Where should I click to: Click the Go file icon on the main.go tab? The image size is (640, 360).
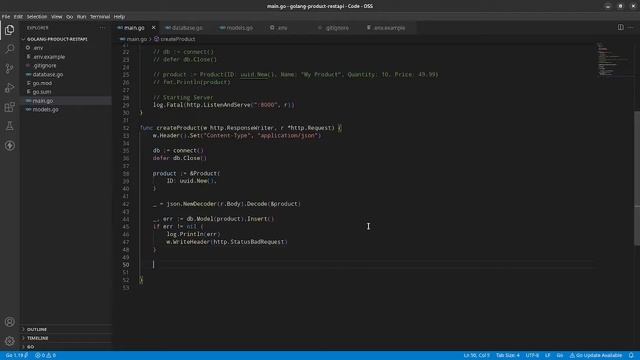120,28
